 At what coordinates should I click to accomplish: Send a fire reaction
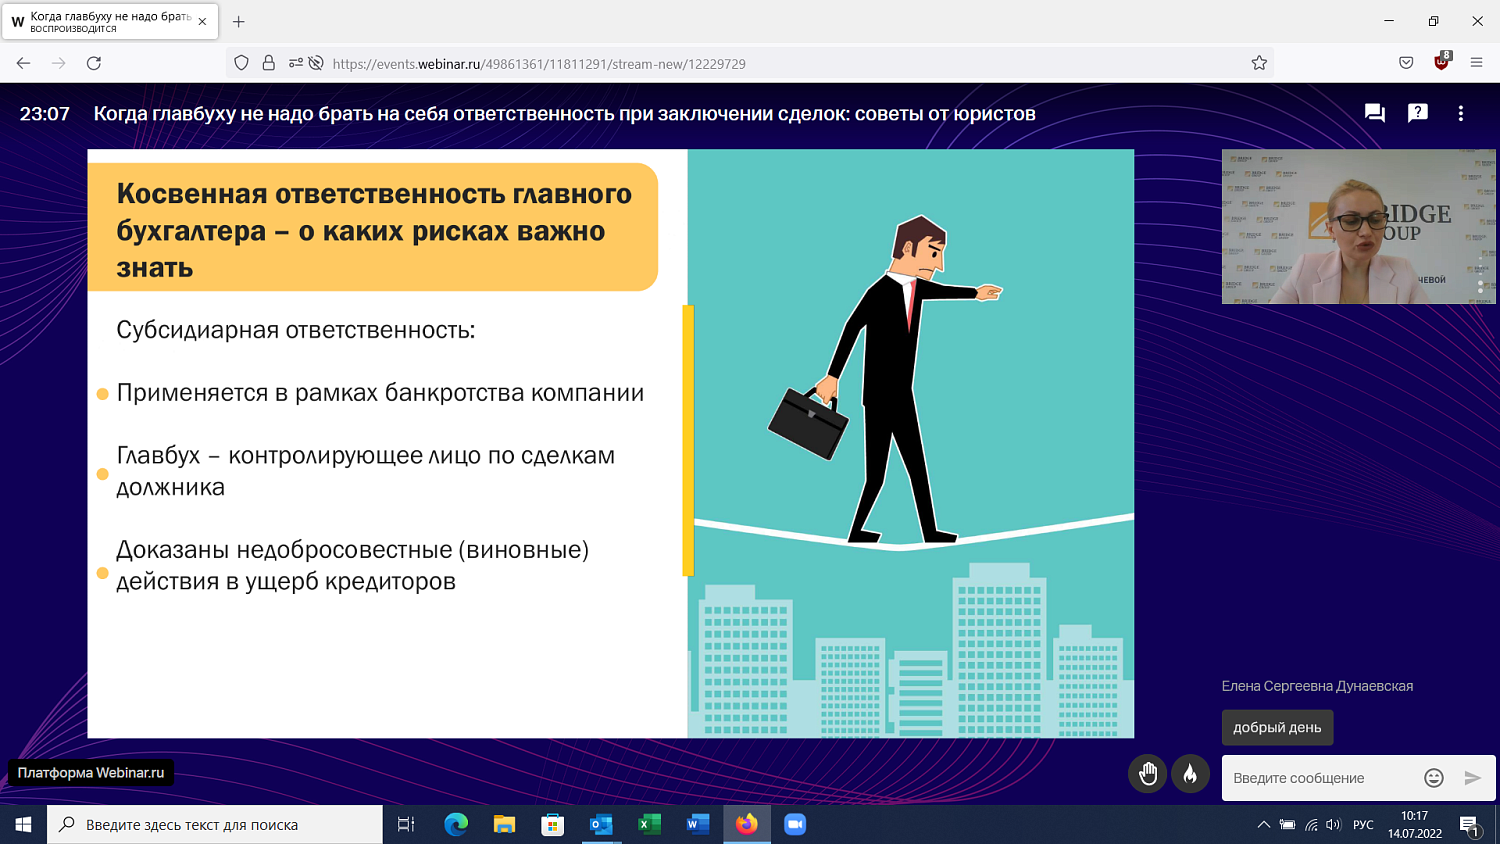(1190, 773)
